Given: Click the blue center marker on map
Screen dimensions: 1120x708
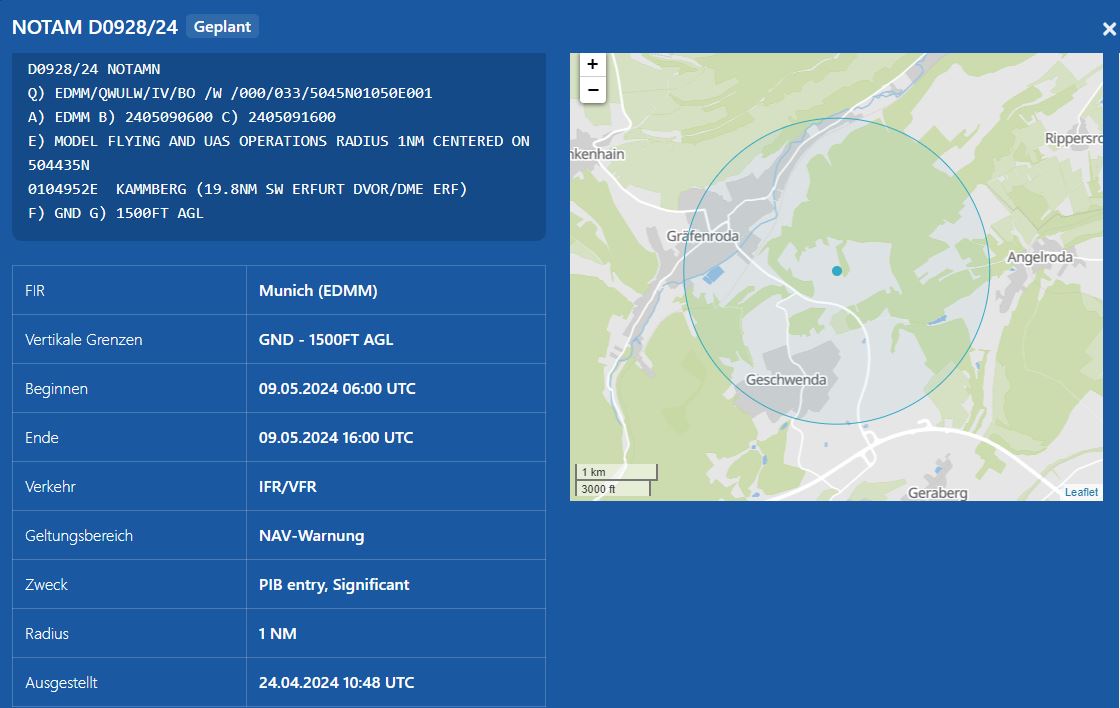Looking at the screenshot, I should tap(837, 271).
